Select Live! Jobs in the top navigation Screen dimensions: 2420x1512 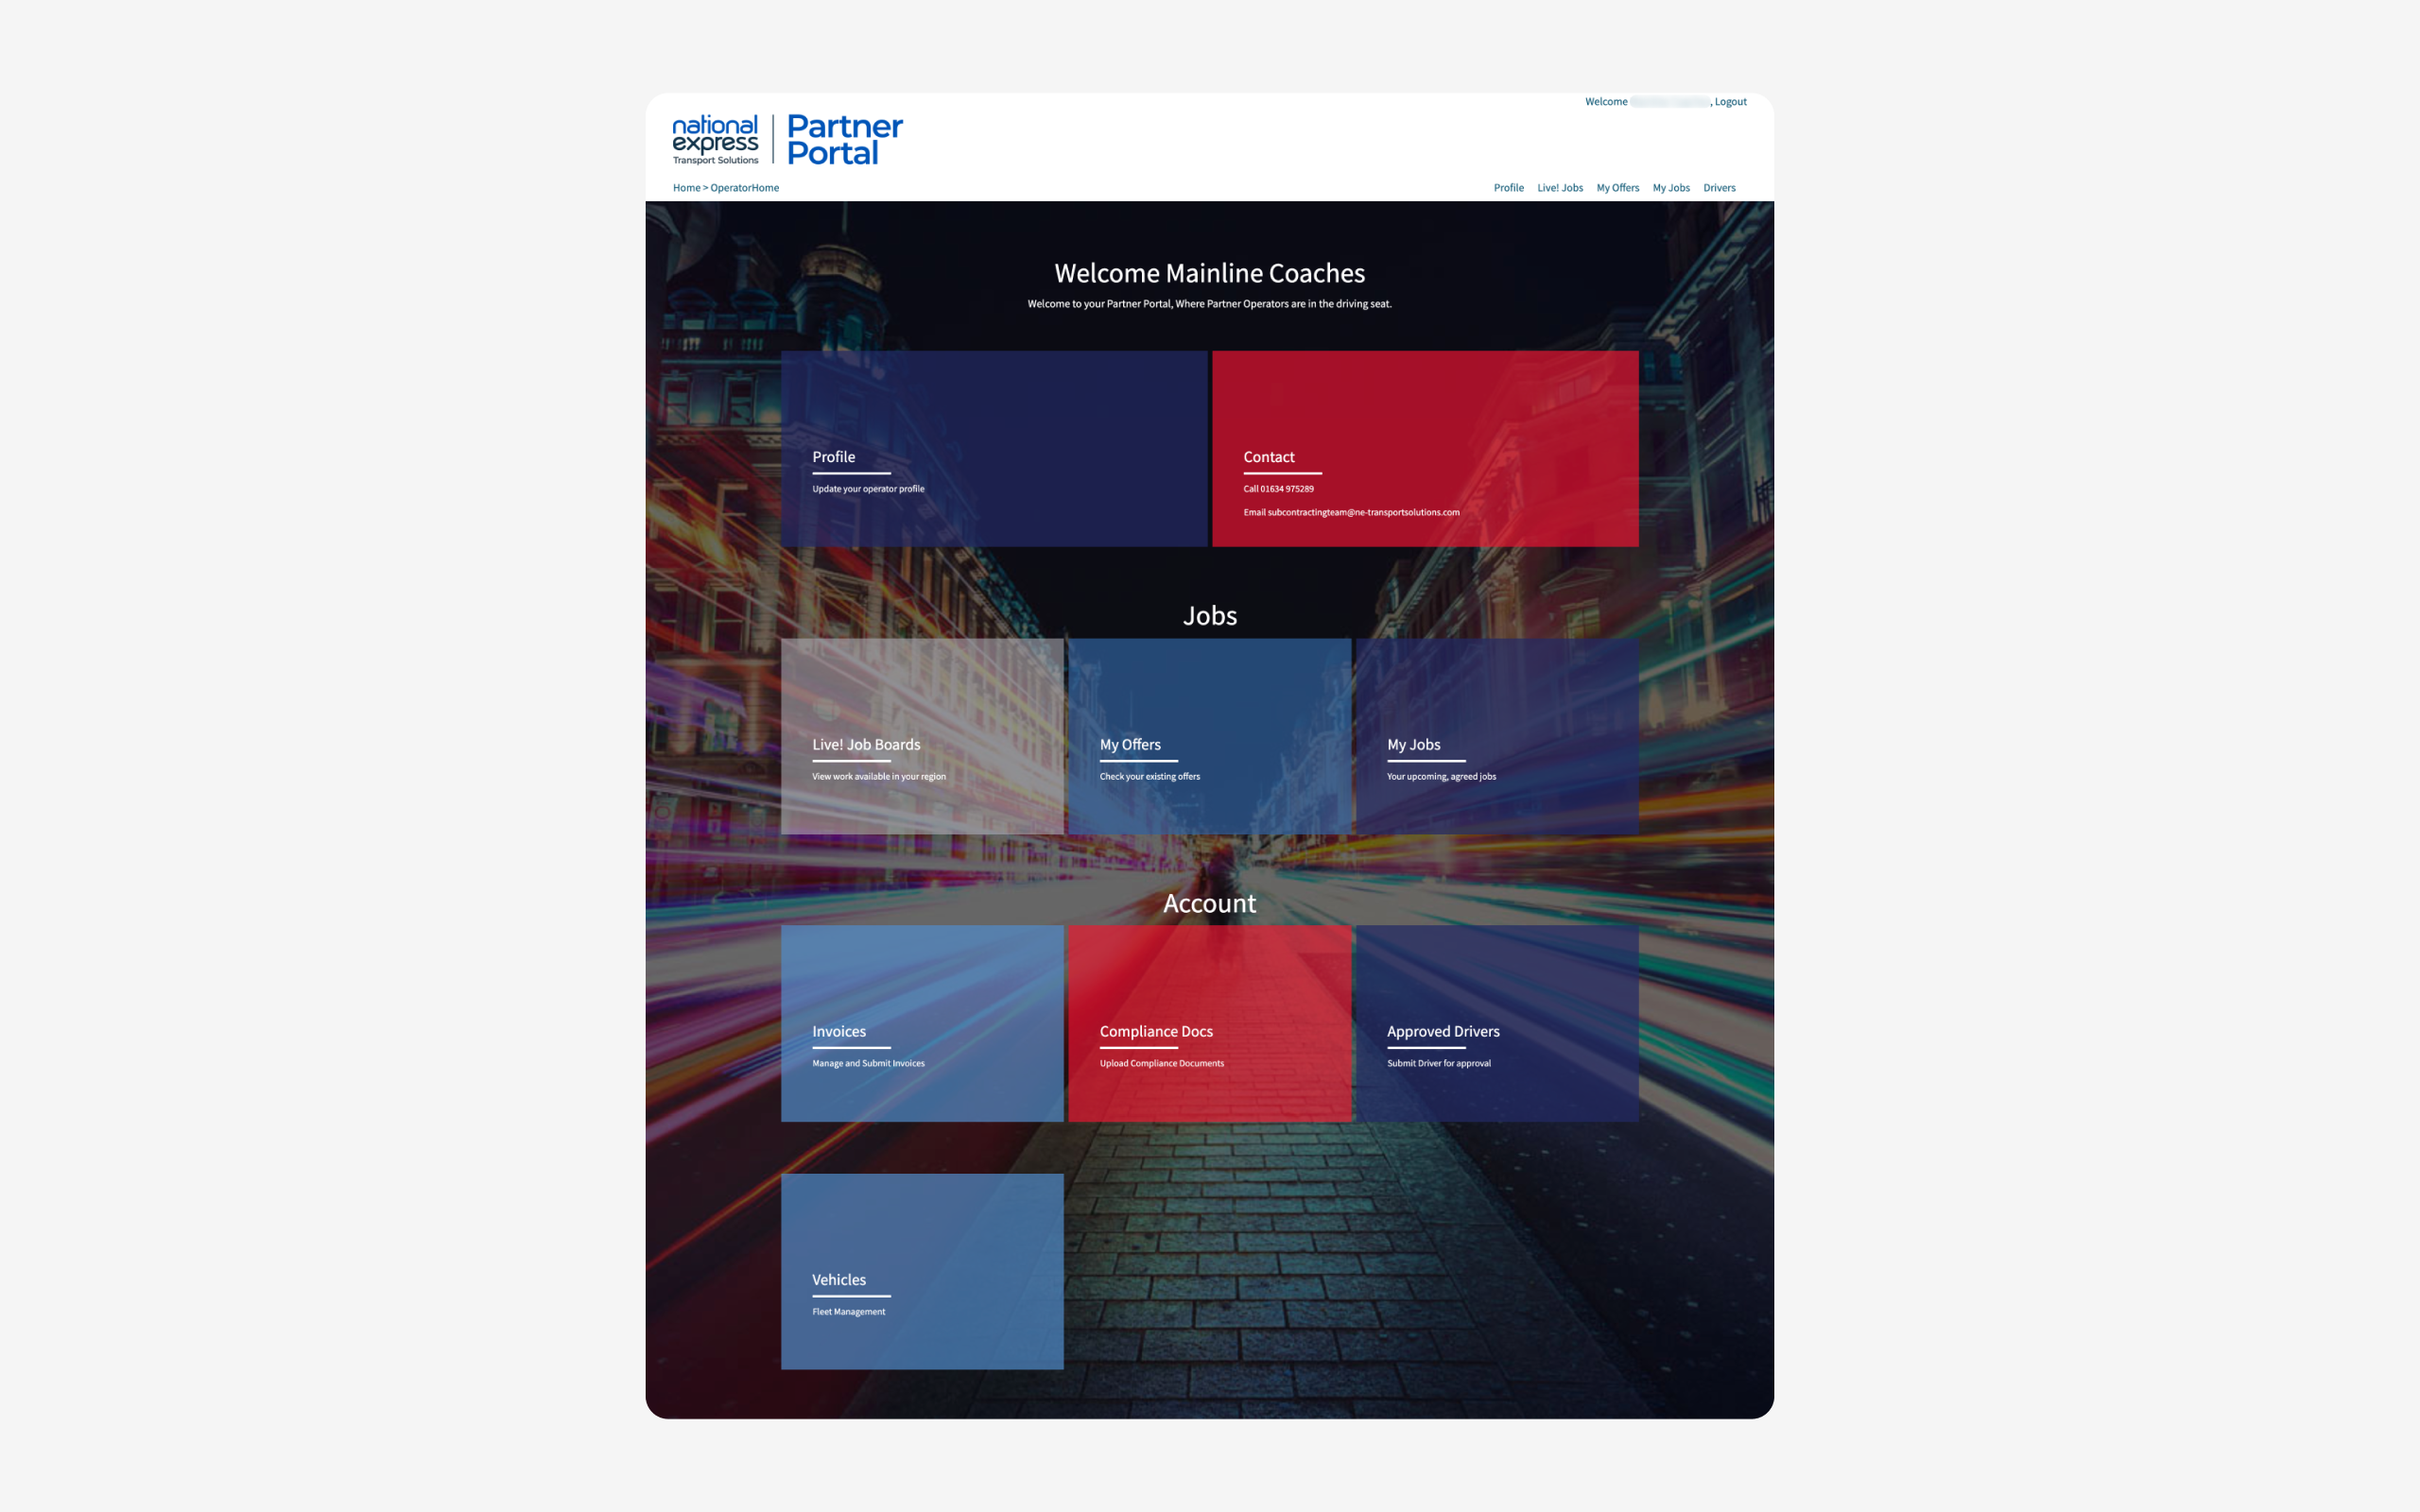1559,188
